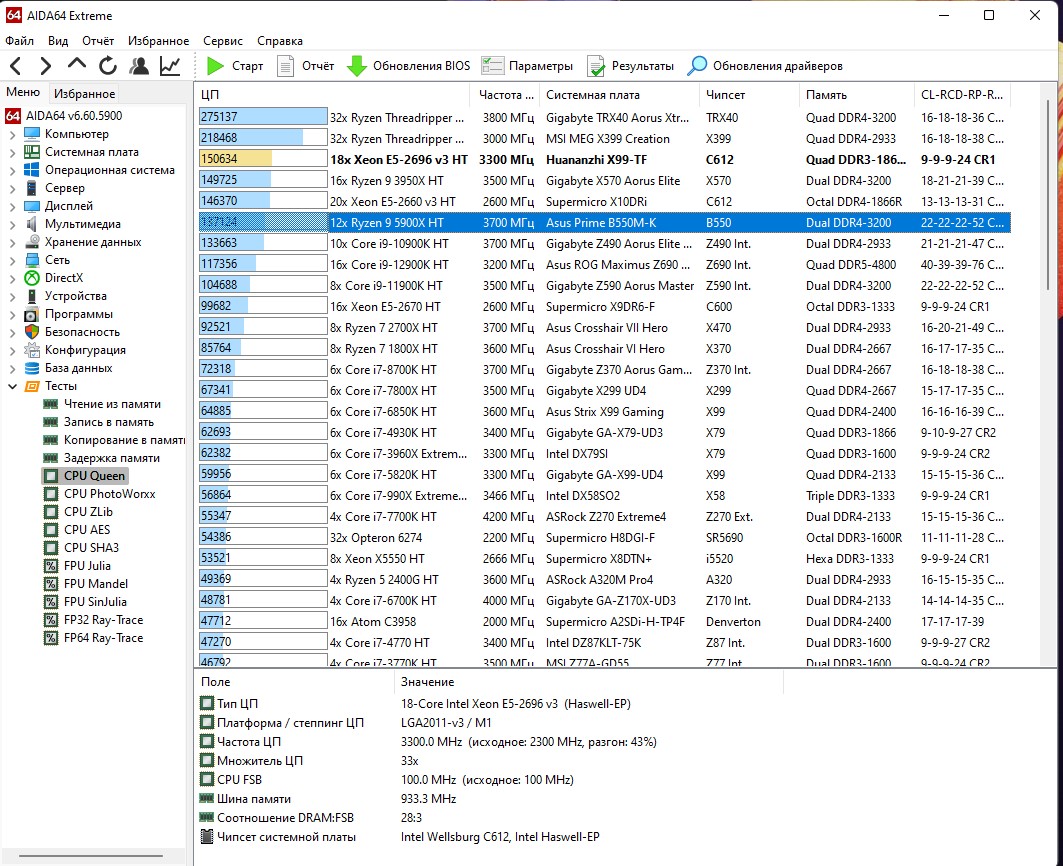This screenshot has height=866, width=1063.
Task: Click the Безопасность shield icon
Action: [32, 332]
